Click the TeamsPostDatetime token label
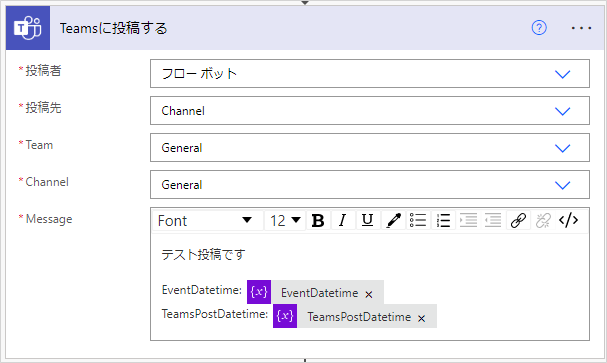Image resolution: width=607 pixels, height=363 pixels. (359, 317)
